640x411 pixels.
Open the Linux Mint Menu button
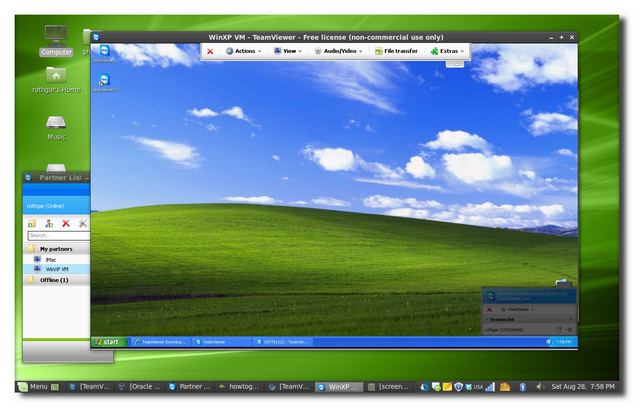[x=33, y=387]
